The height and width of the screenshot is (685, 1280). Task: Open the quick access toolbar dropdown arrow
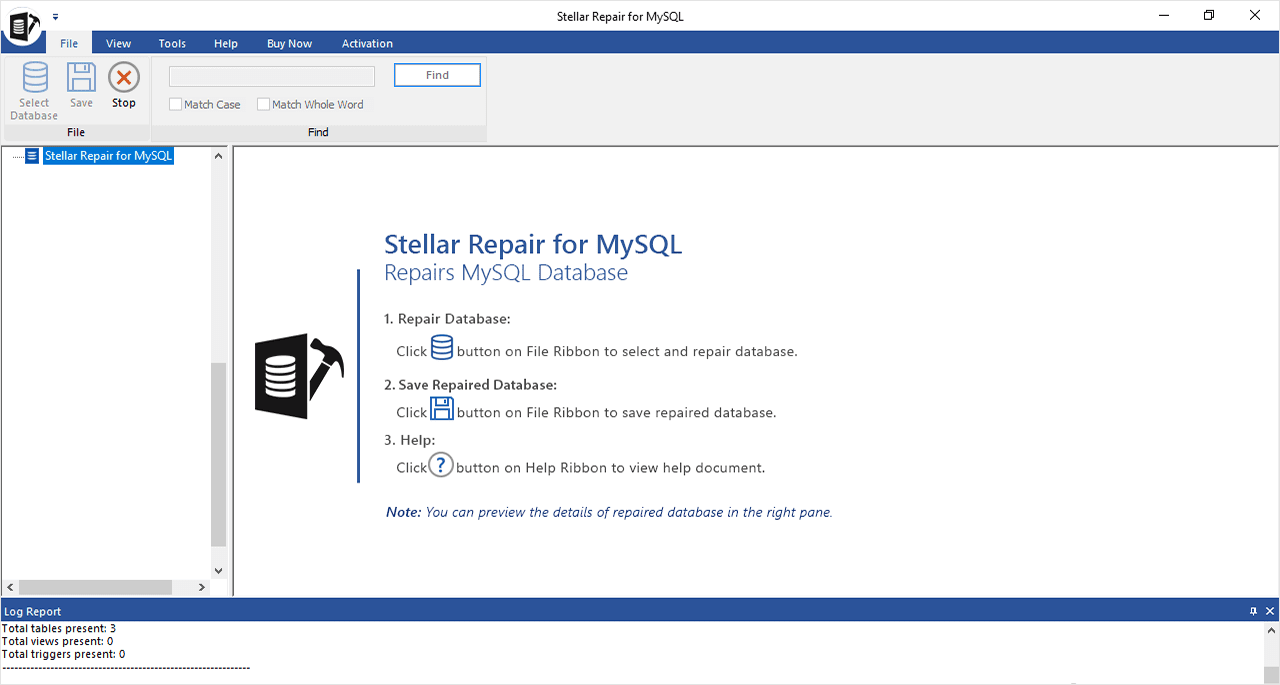[56, 17]
